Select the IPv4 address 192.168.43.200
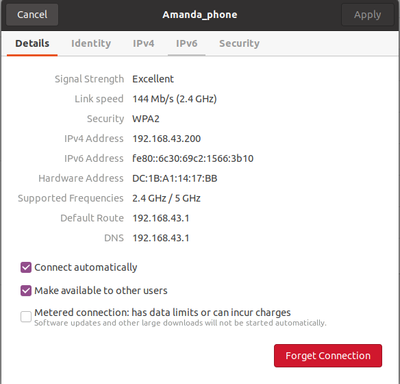The width and height of the screenshot is (400, 384). pyautogui.click(x=167, y=139)
